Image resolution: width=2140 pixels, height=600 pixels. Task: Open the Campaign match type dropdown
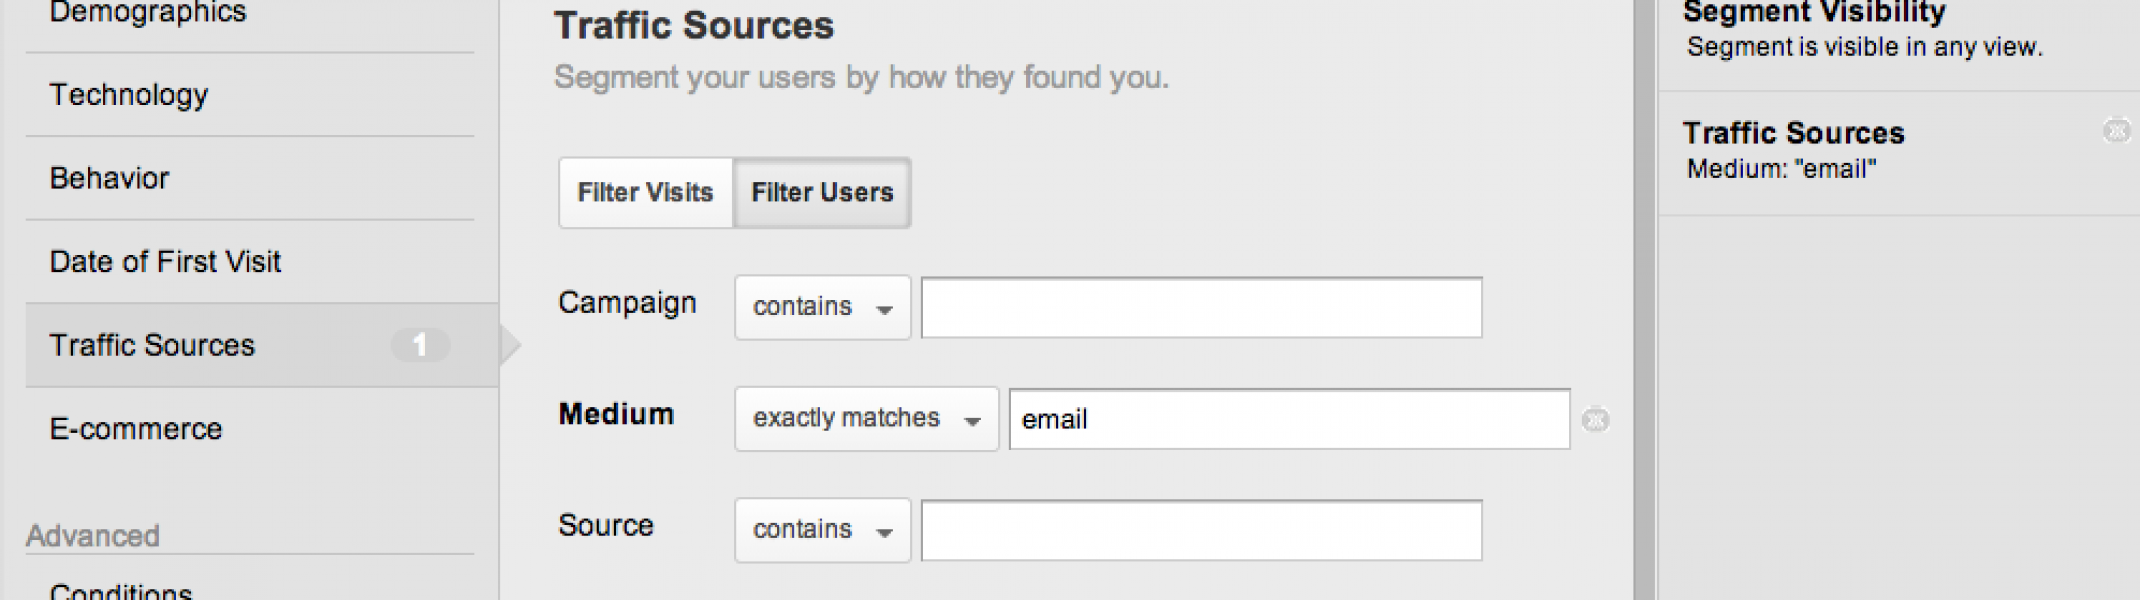pos(822,307)
